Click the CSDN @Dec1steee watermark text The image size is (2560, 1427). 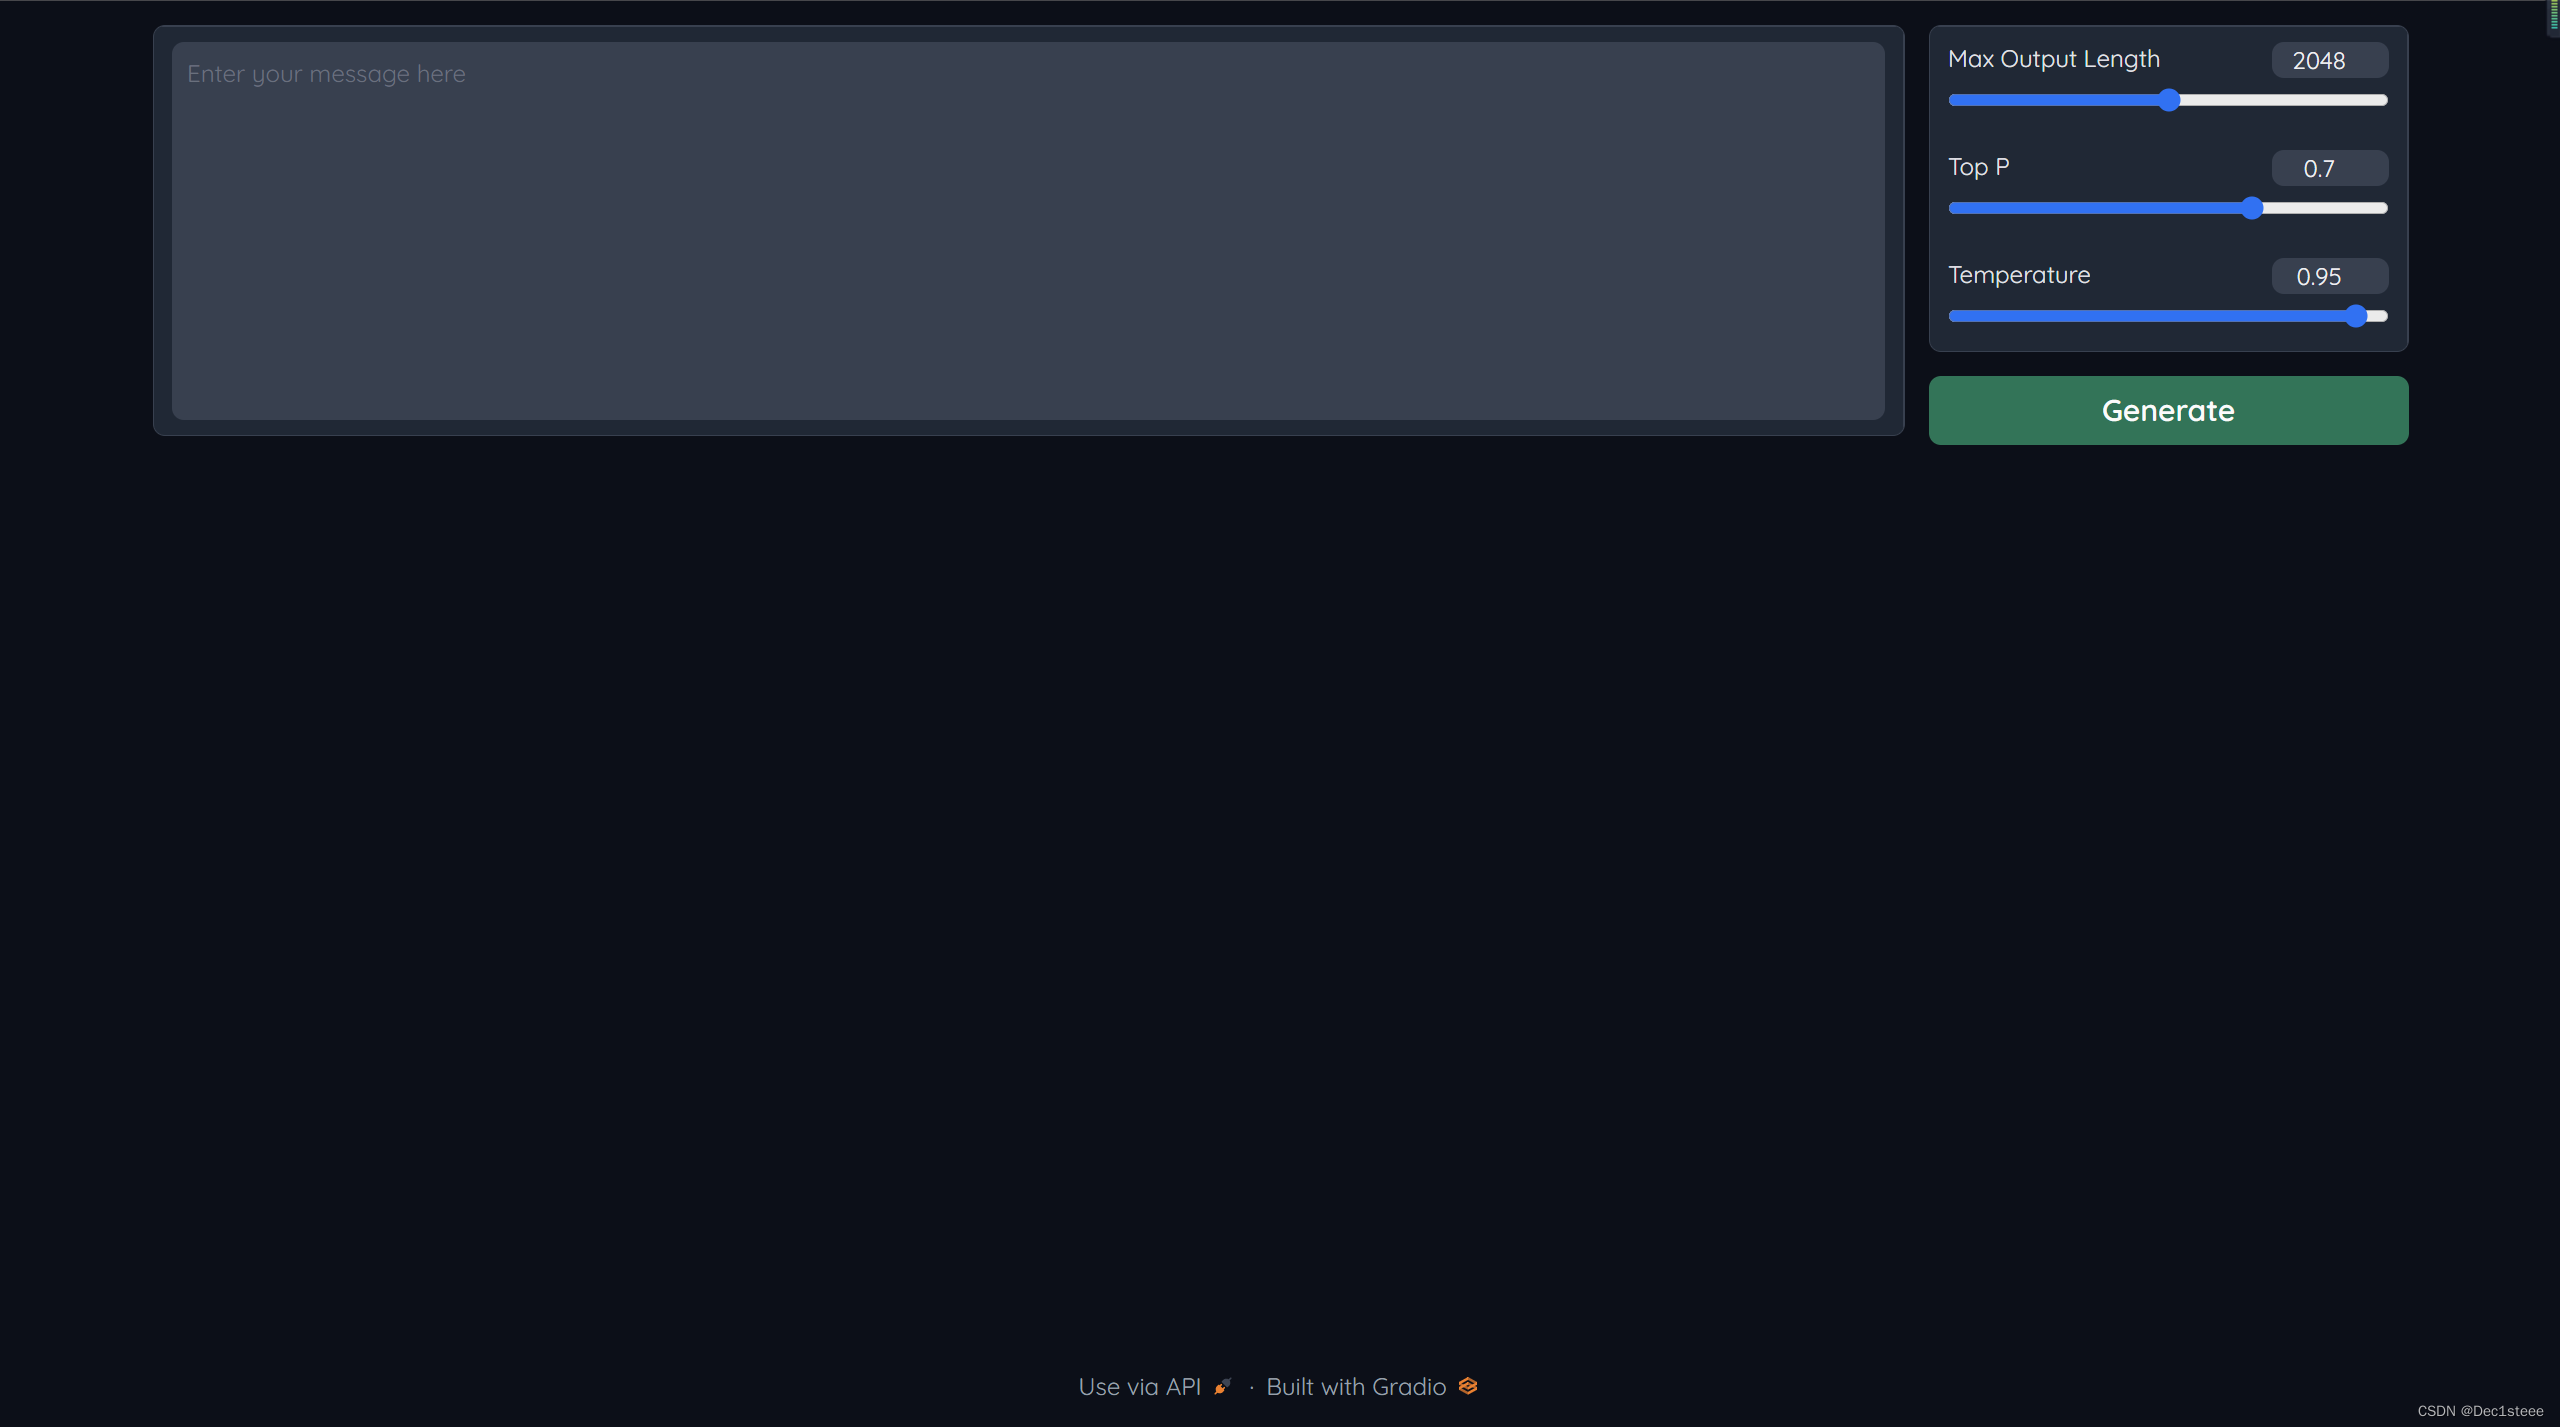(2479, 1411)
